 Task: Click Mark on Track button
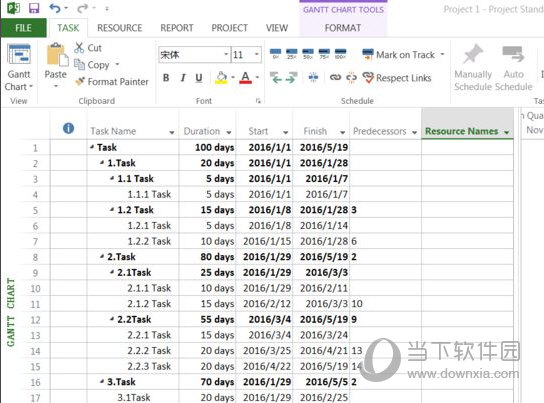(398, 55)
